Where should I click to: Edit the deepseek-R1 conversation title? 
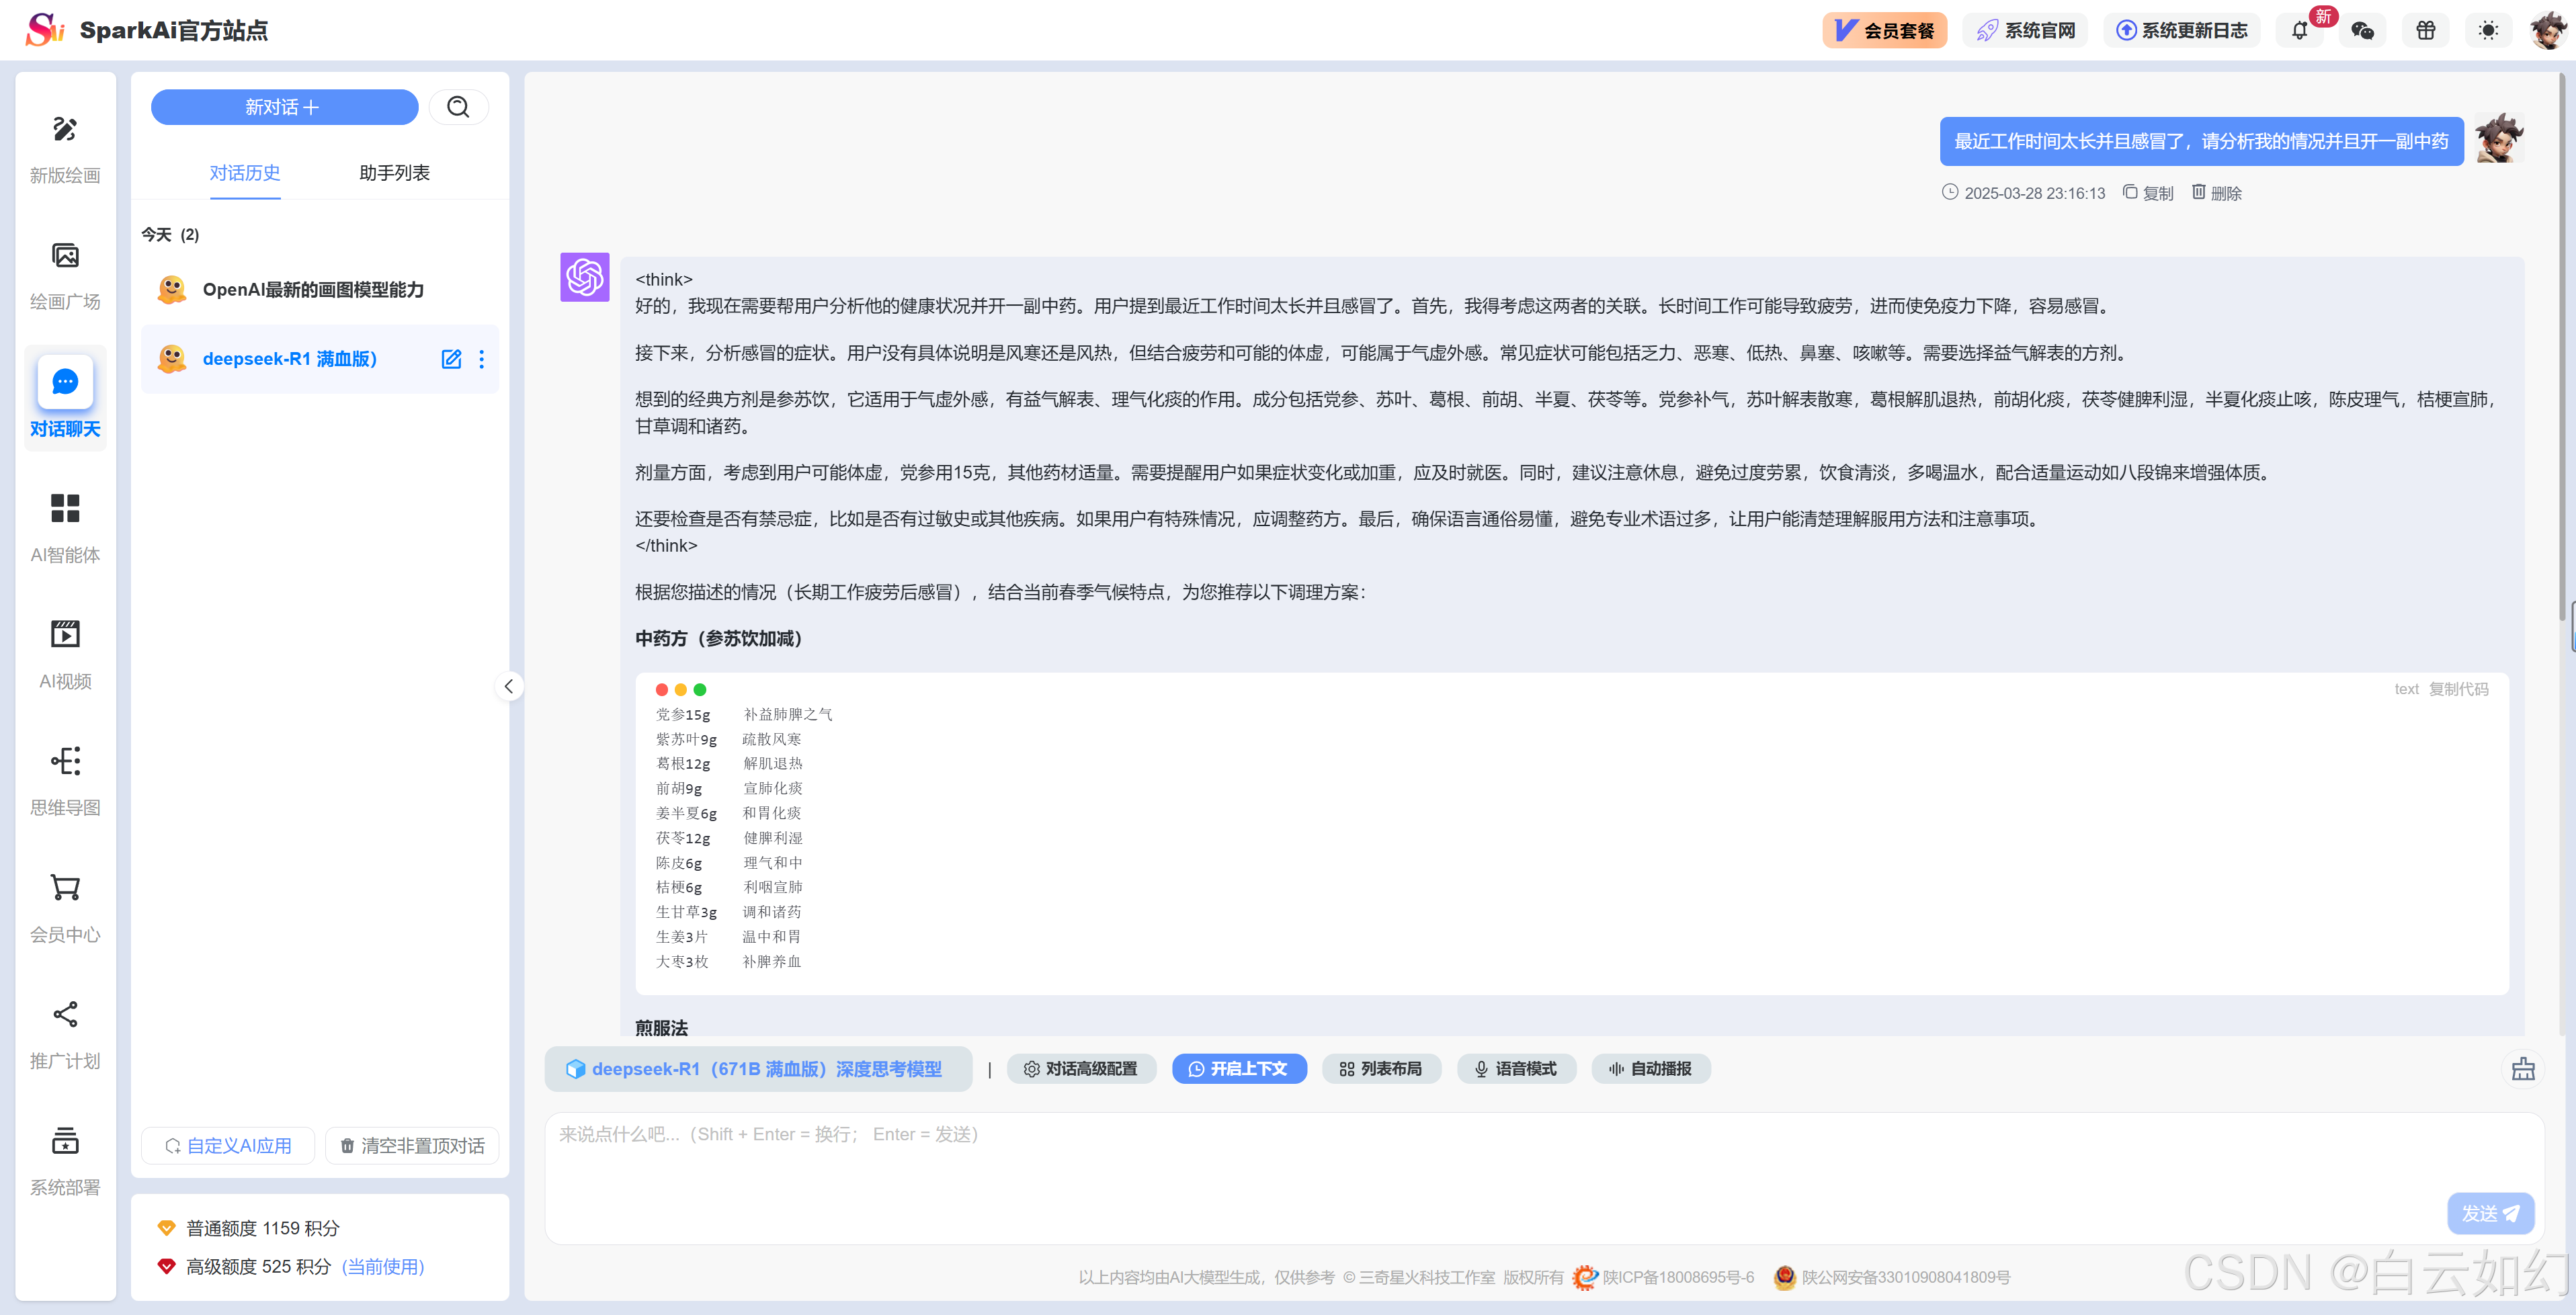(x=451, y=359)
